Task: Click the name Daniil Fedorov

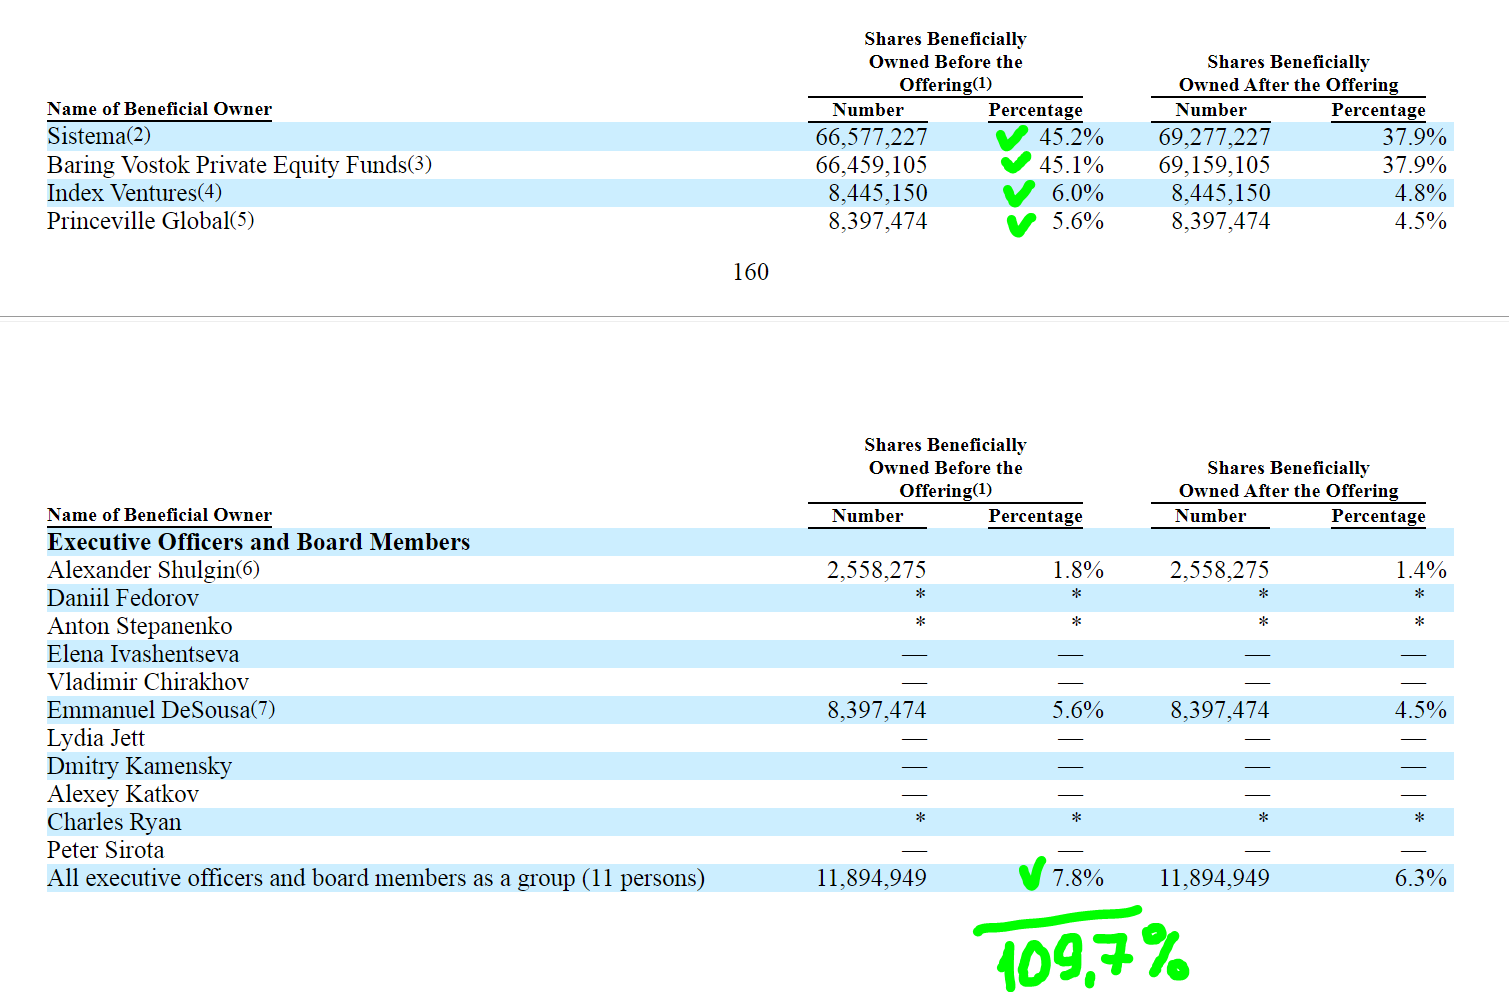Action: coord(123,598)
